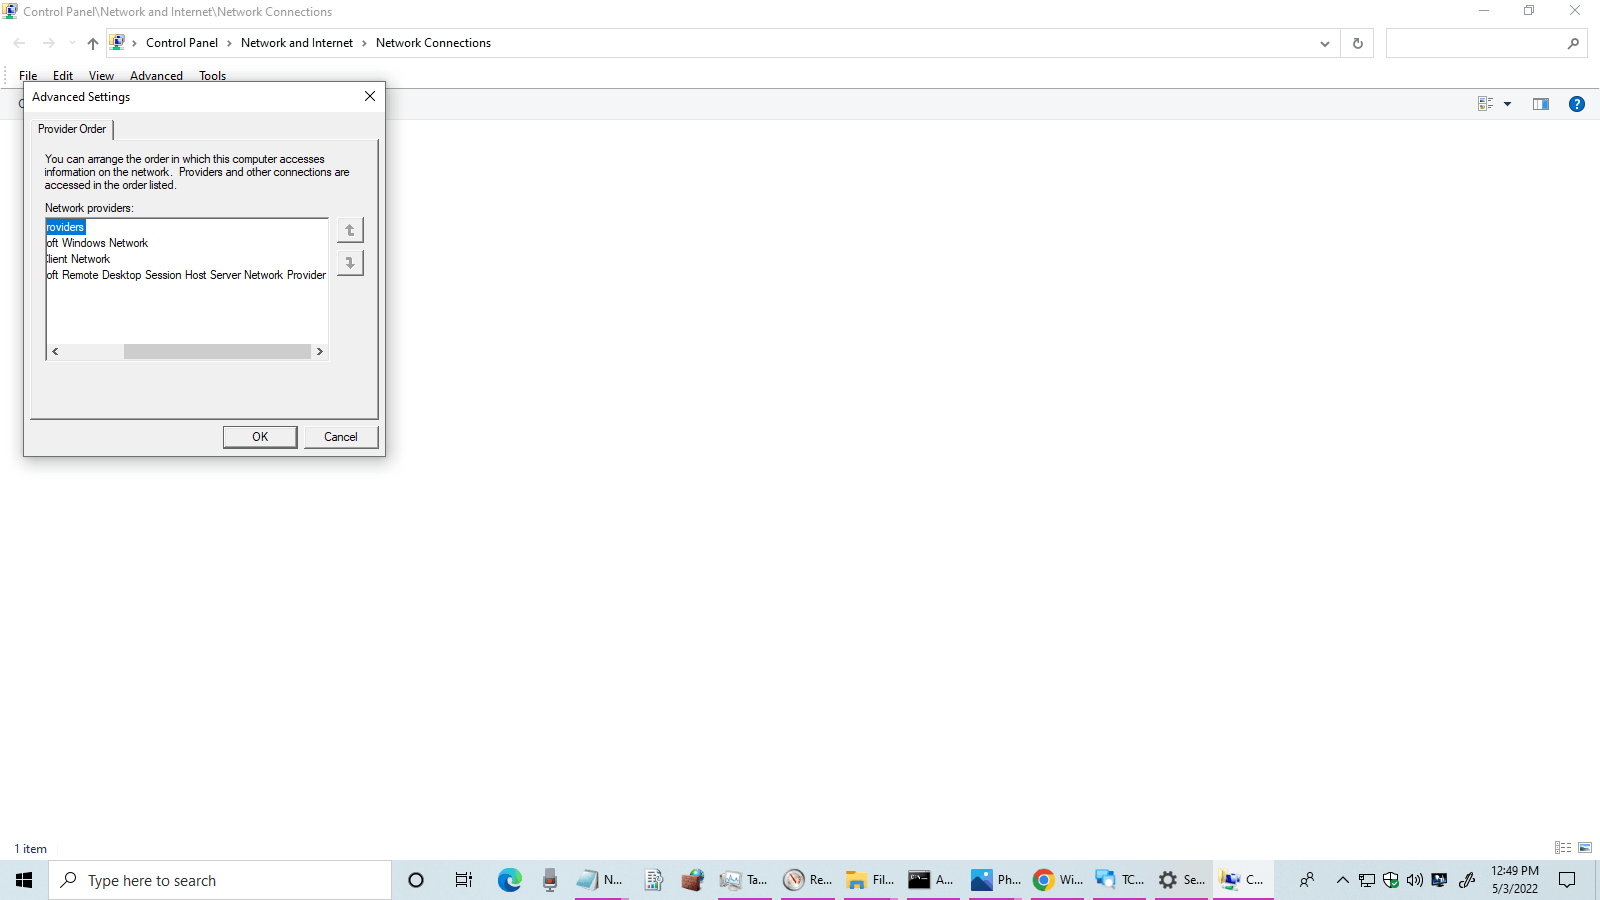Move selected provider up with the arrow button
The width and height of the screenshot is (1600, 900).
click(x=350, y=230)
